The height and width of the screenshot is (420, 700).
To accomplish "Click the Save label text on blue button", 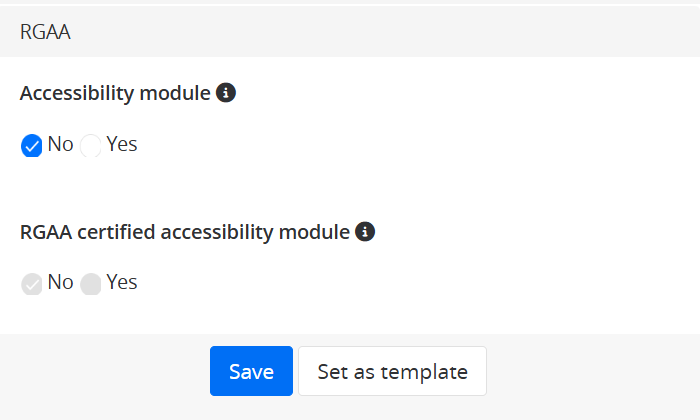I will [251, 372].
